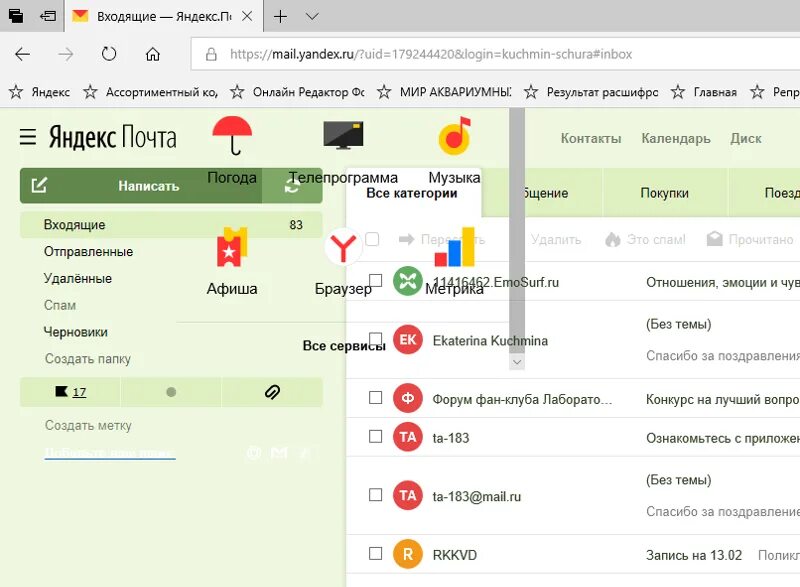Image resolution: width=800 pixels, height=587 pixels.
Task: Filter mail by flagged messages icon
Action: (70, 392)
